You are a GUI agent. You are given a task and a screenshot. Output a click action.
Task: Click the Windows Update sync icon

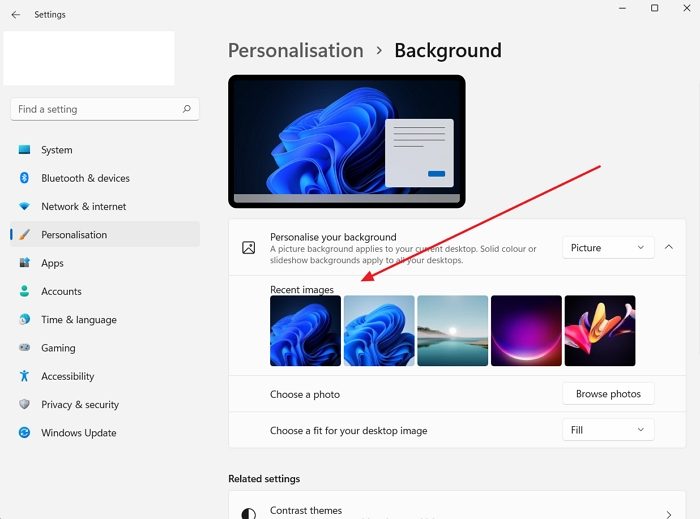[25, 432]
